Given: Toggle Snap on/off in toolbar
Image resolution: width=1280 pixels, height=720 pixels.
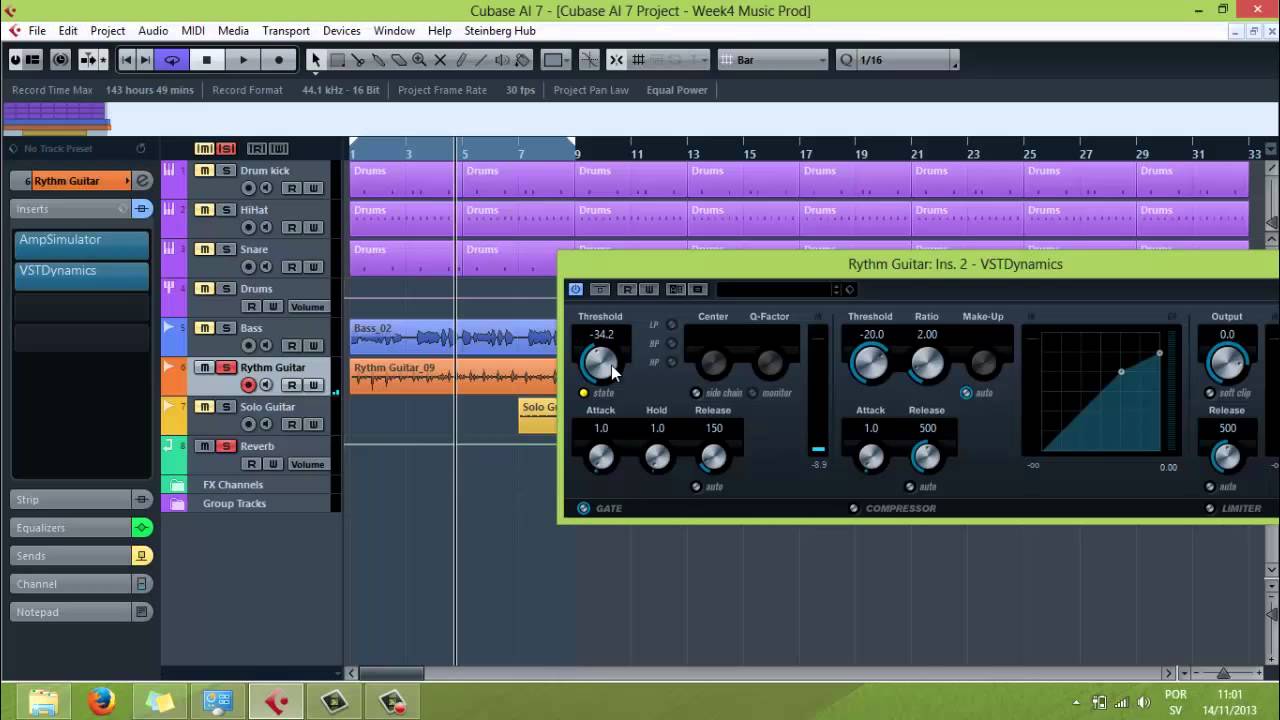Looking at the screenshot, I should 616,60.
